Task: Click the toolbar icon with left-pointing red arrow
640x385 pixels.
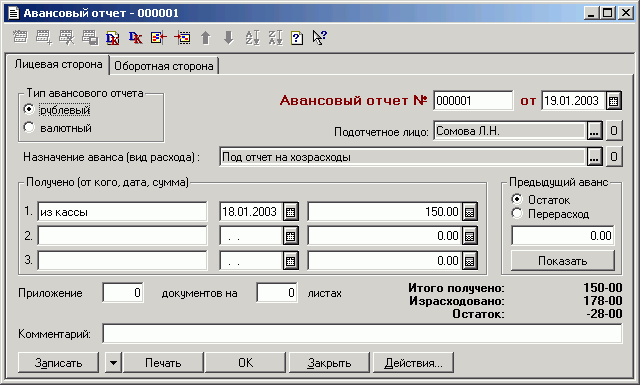Action: tap(159, 38)
